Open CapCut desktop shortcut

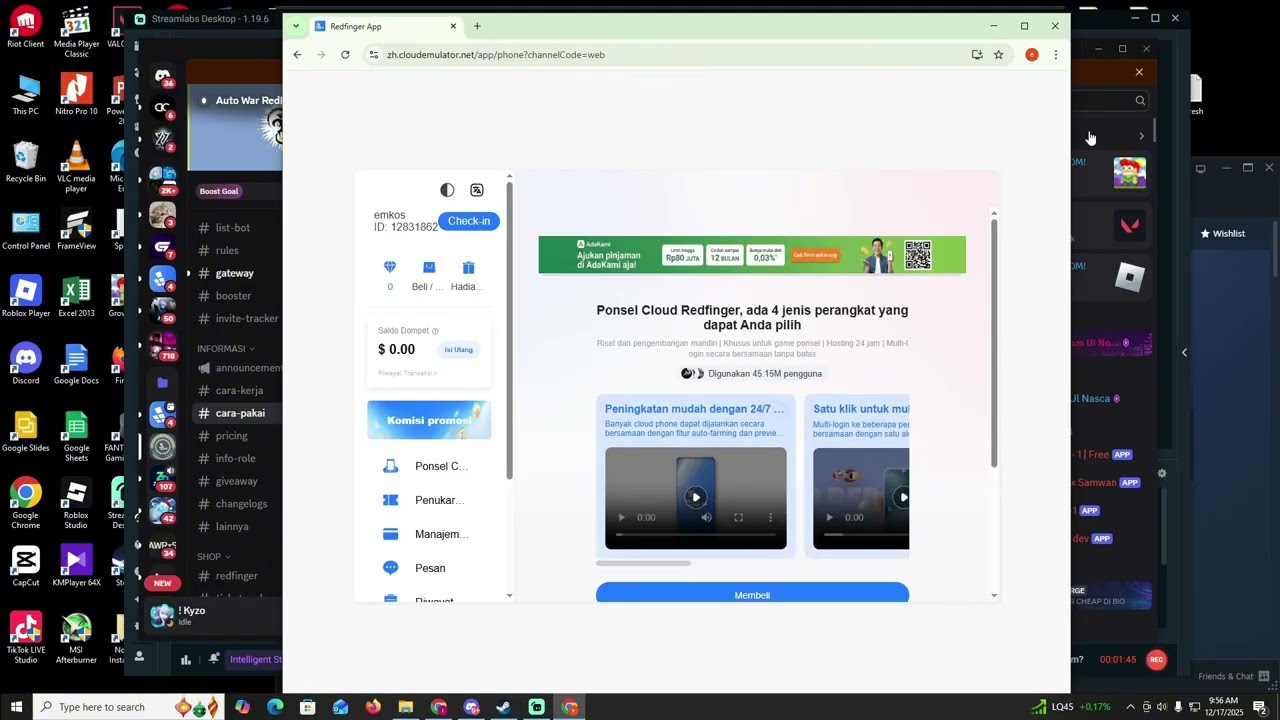tap(26, 566)
